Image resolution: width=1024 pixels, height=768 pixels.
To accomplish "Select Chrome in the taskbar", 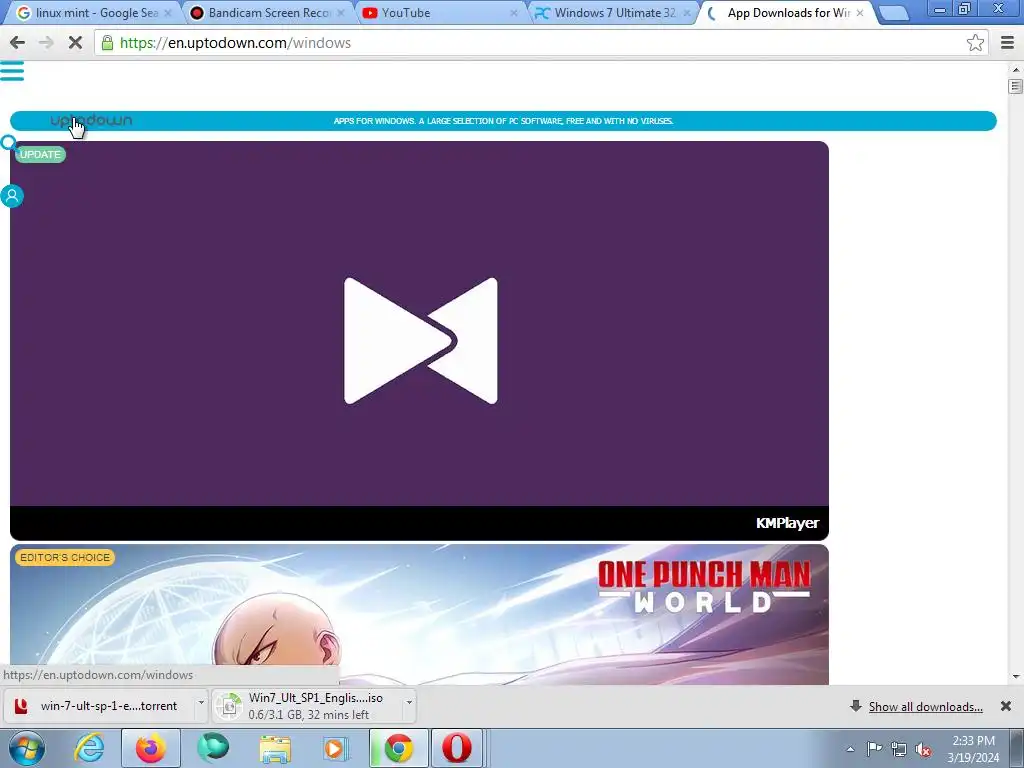I will pyautogui.click(x=398, y=748).
